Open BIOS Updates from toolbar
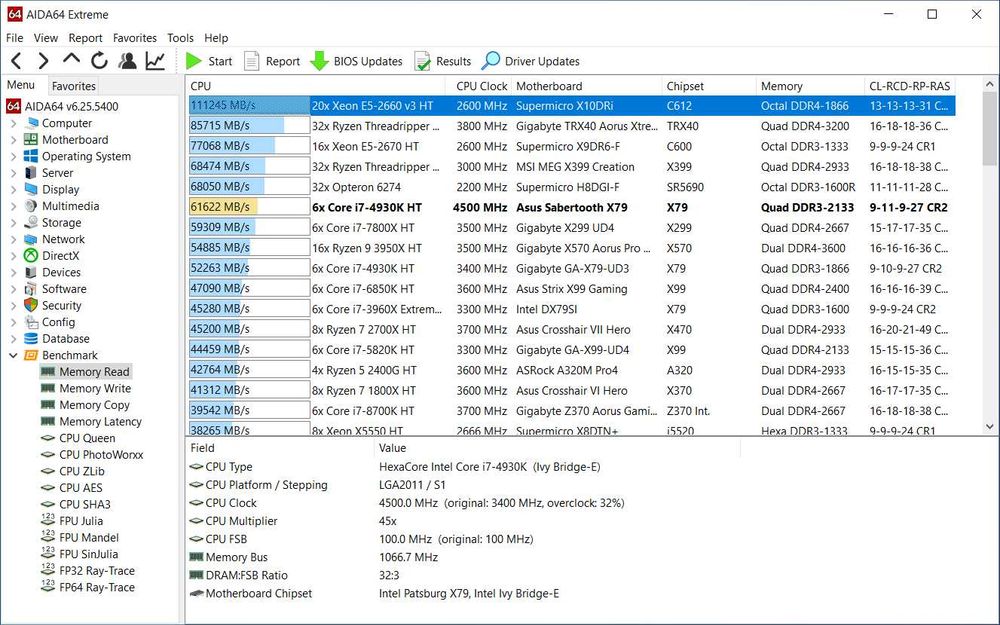The width and height of the screenshot is (1000, 625). point(356,61)
